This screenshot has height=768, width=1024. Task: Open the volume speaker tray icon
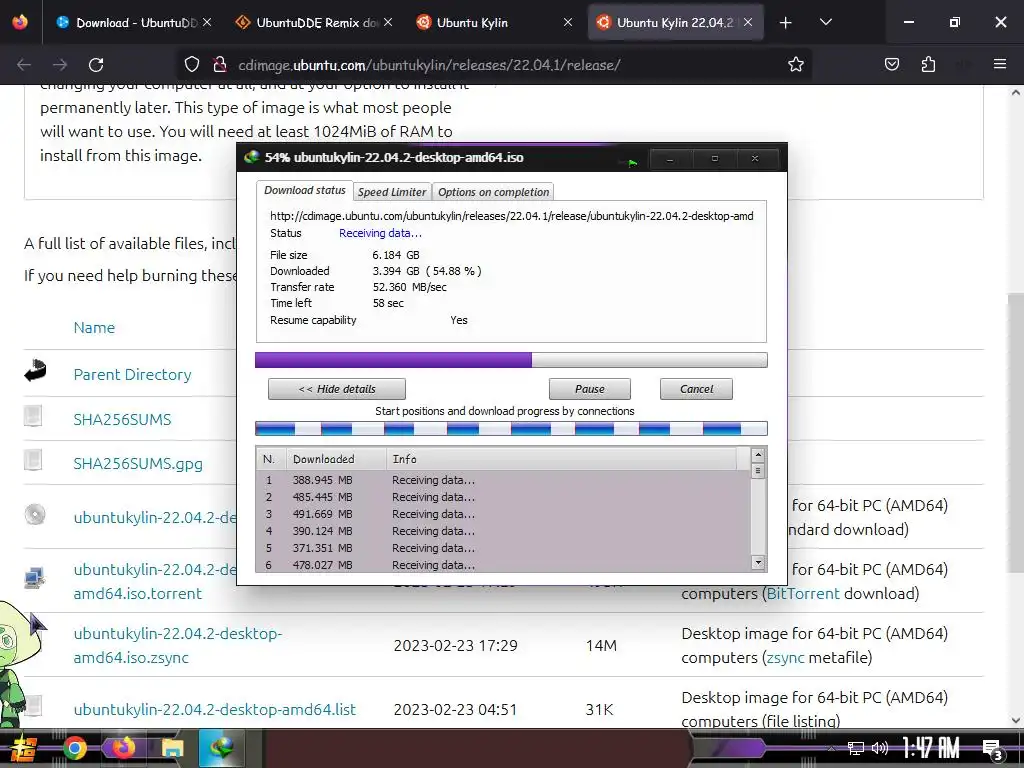point(880,748)
